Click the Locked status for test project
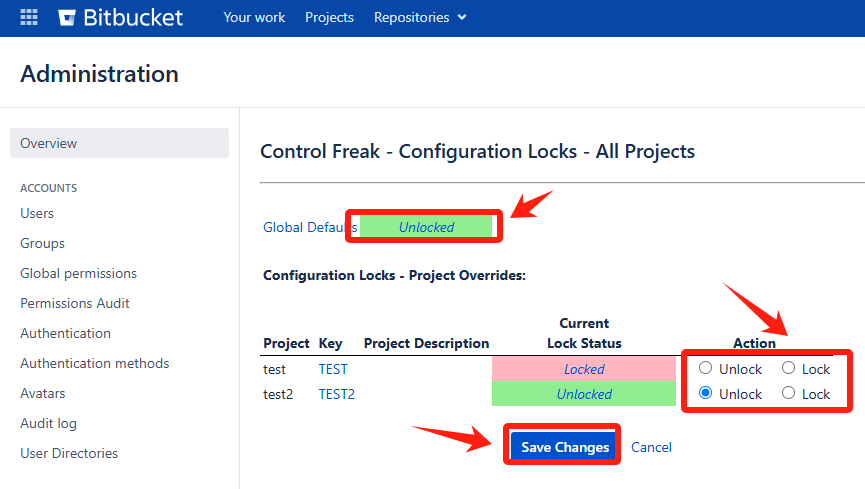The height and width of the screenshot is (489, 865). click(584, 369)
